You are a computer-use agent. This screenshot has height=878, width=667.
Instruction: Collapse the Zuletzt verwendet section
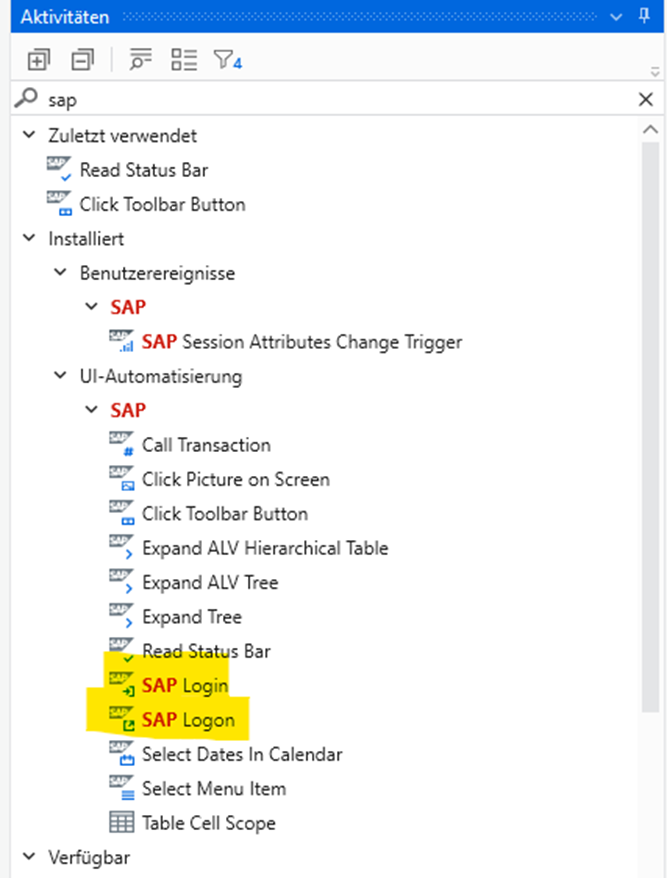tap(28, 135)
